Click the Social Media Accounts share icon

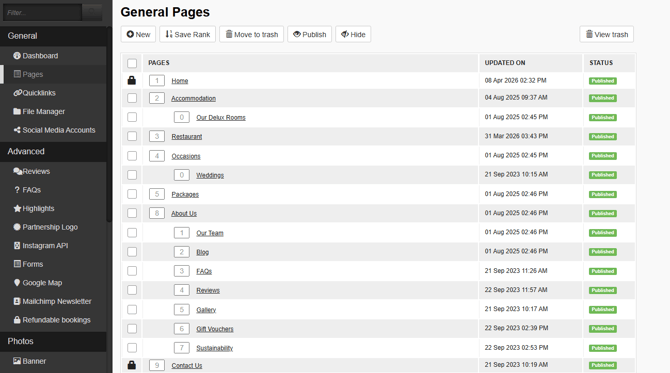pyautogui.click(x=17, y=130)
